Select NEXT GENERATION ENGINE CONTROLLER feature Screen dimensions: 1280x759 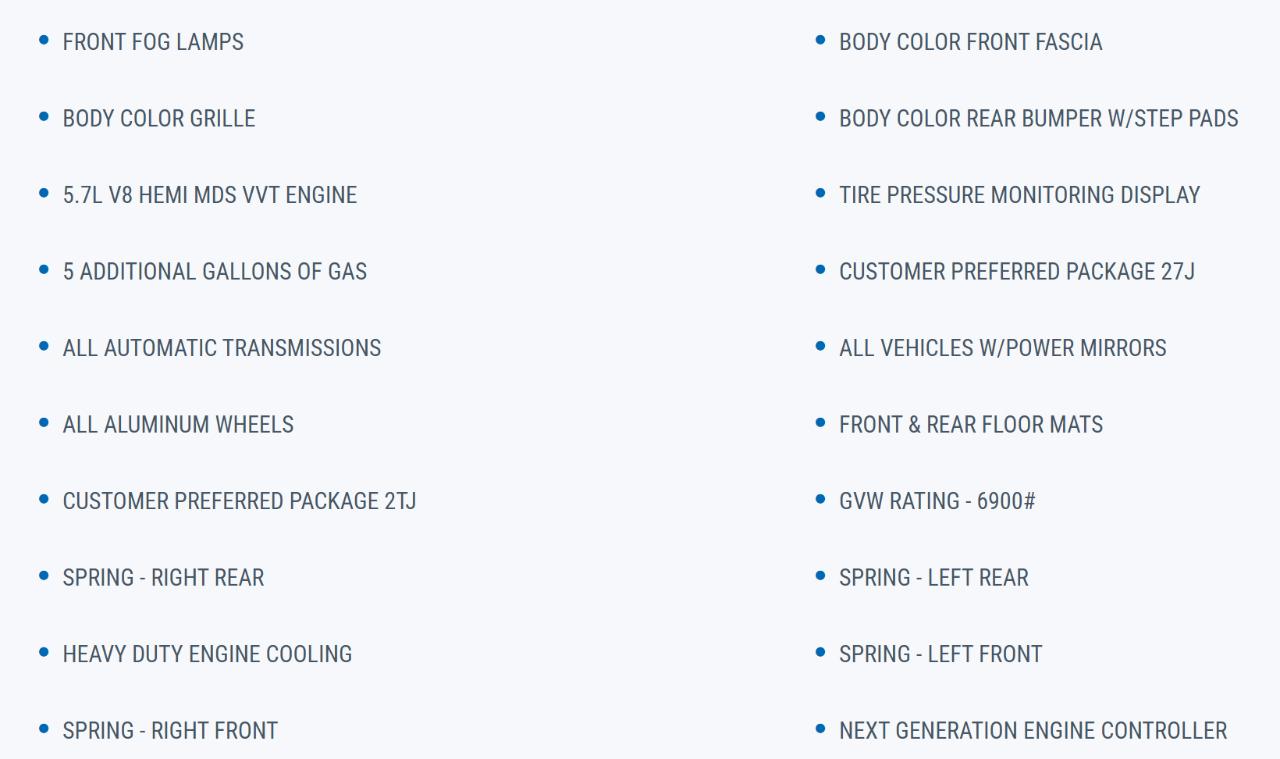coord(1033,730)
